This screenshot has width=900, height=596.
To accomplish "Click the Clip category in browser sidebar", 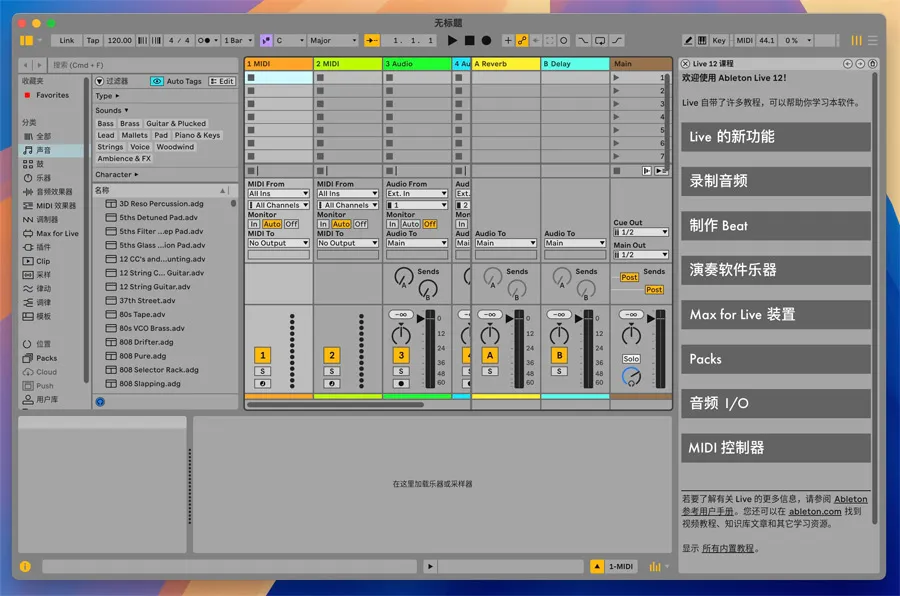I will click(x=43, y=261).
